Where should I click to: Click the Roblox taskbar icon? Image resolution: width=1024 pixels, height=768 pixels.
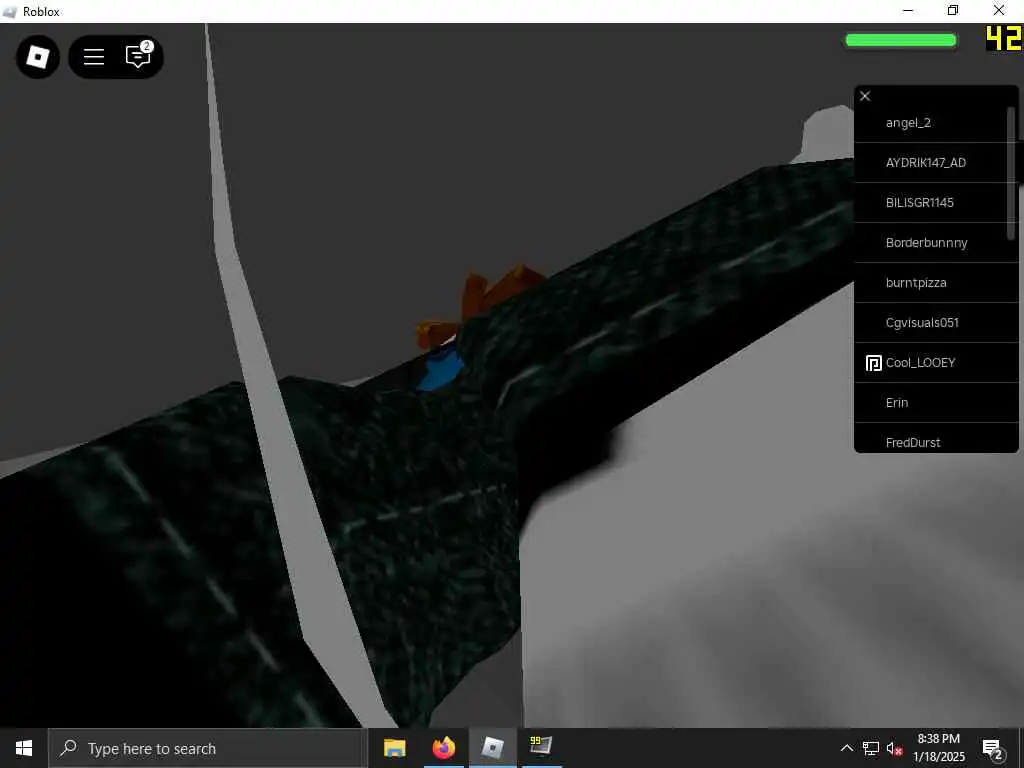[492, 748]
